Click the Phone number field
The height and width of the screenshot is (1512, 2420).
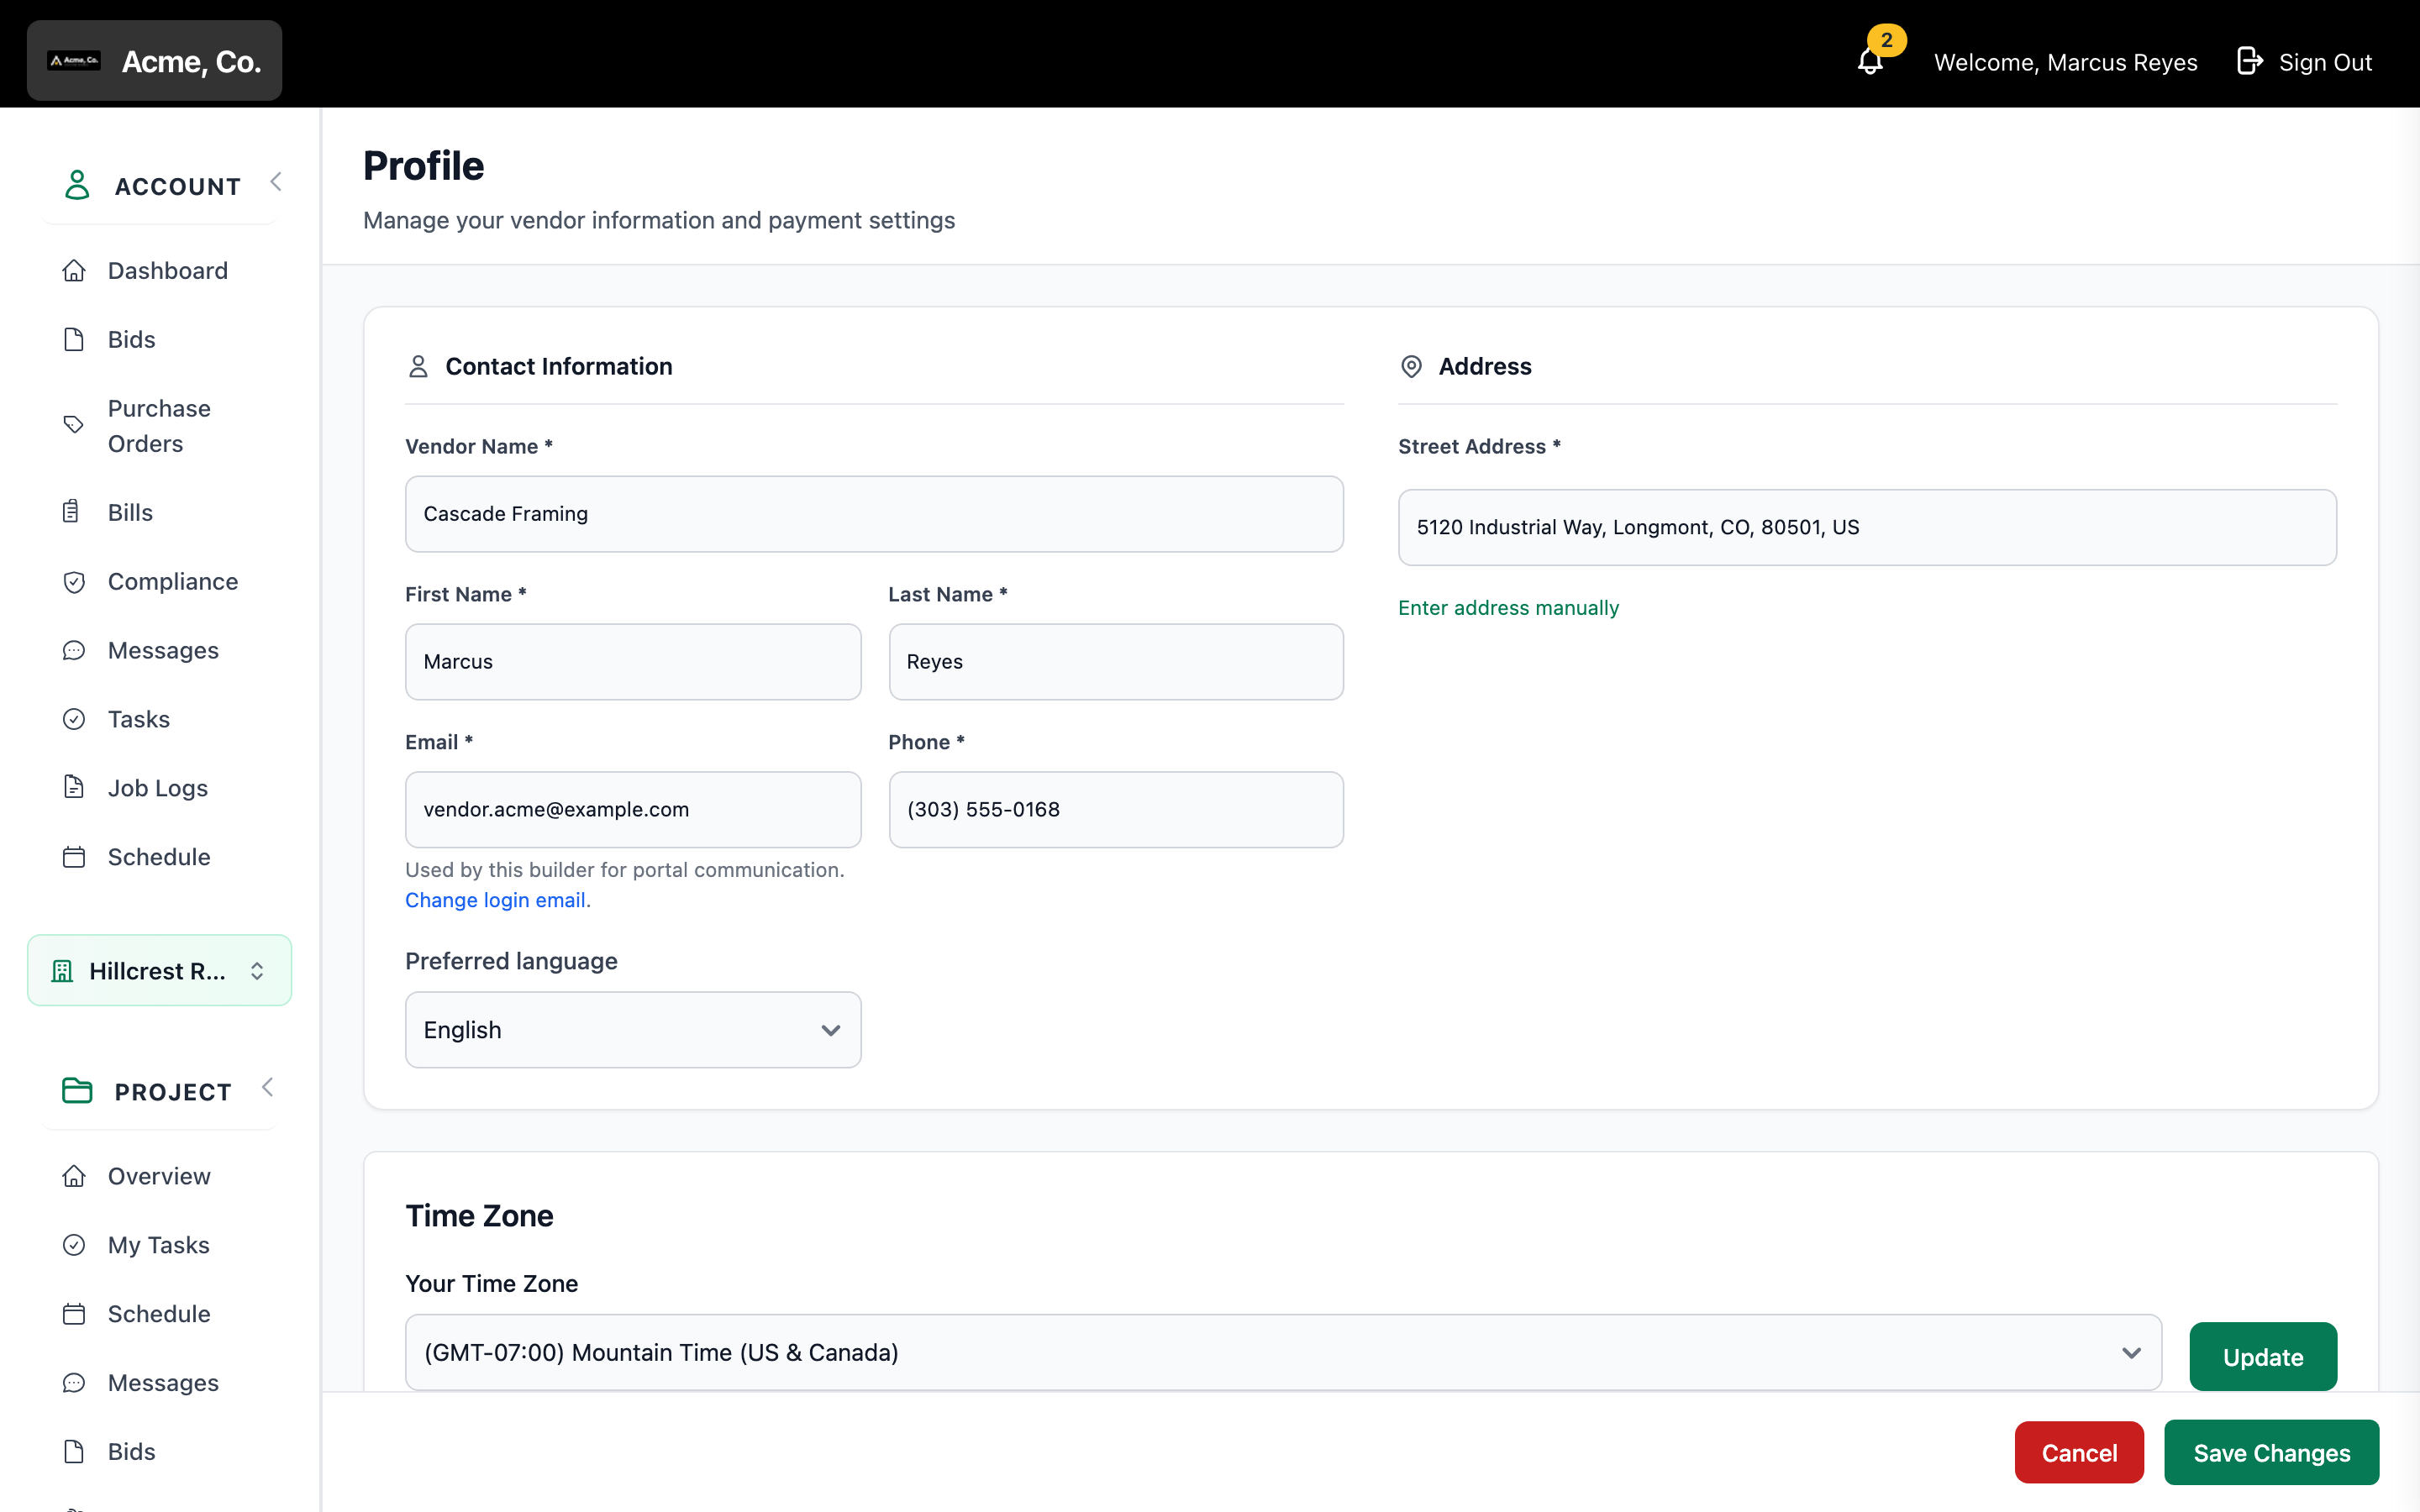(1116, 809)
